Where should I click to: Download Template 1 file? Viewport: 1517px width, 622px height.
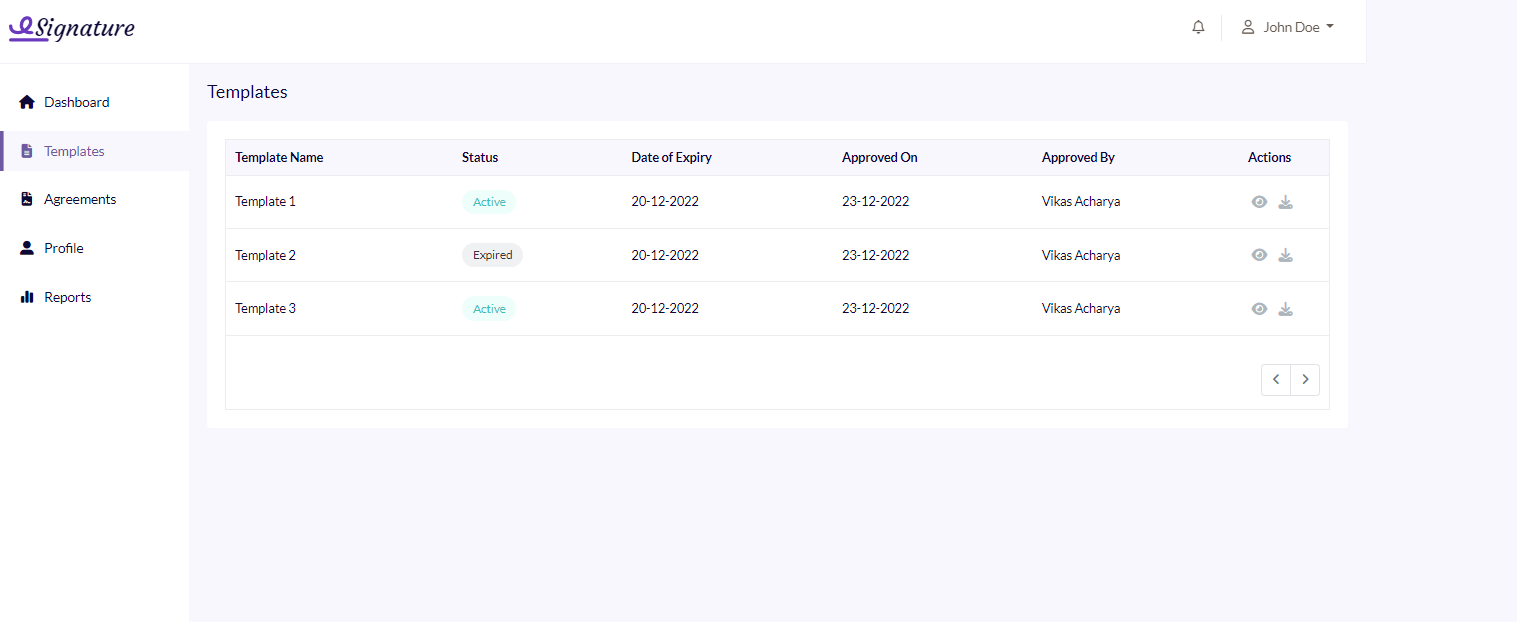pos(1286,202)
